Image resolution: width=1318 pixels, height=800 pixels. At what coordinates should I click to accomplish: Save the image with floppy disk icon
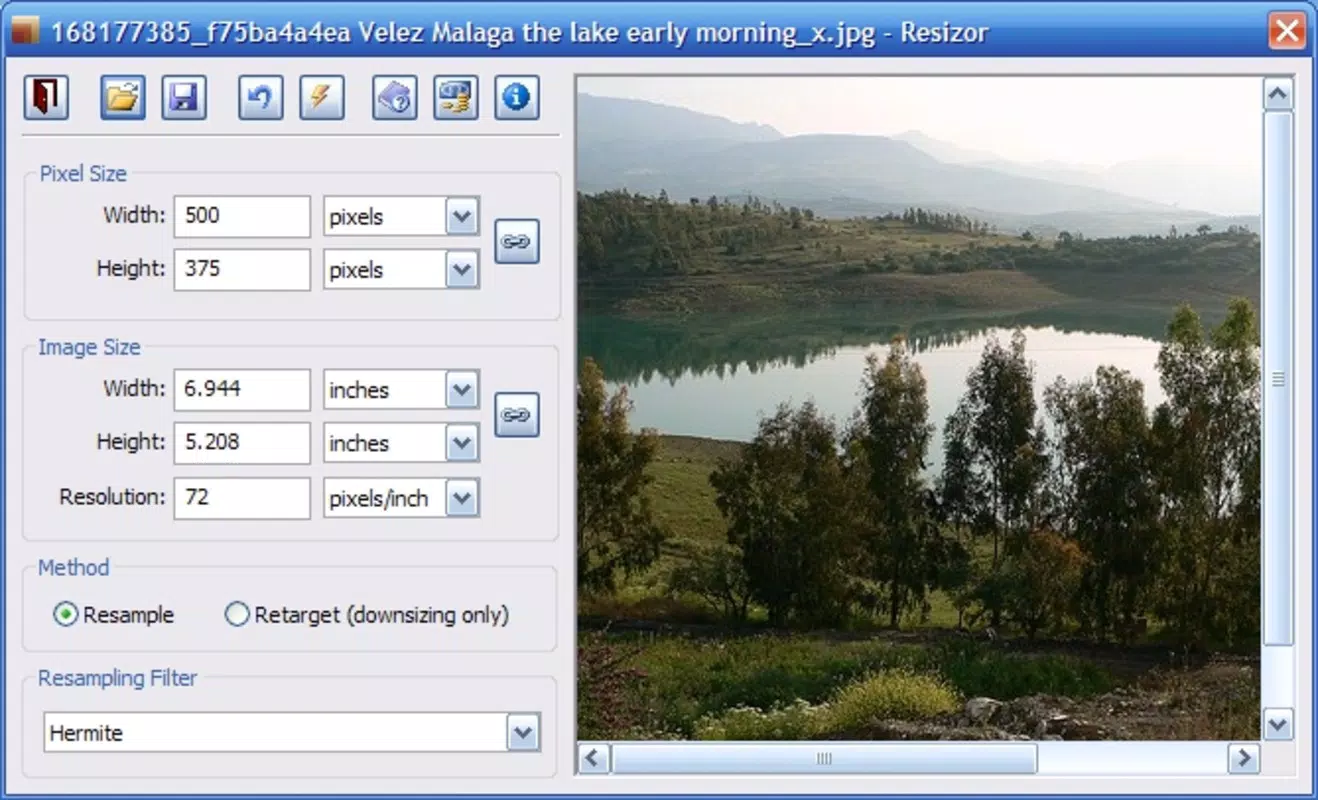click(x=184, y=98)
